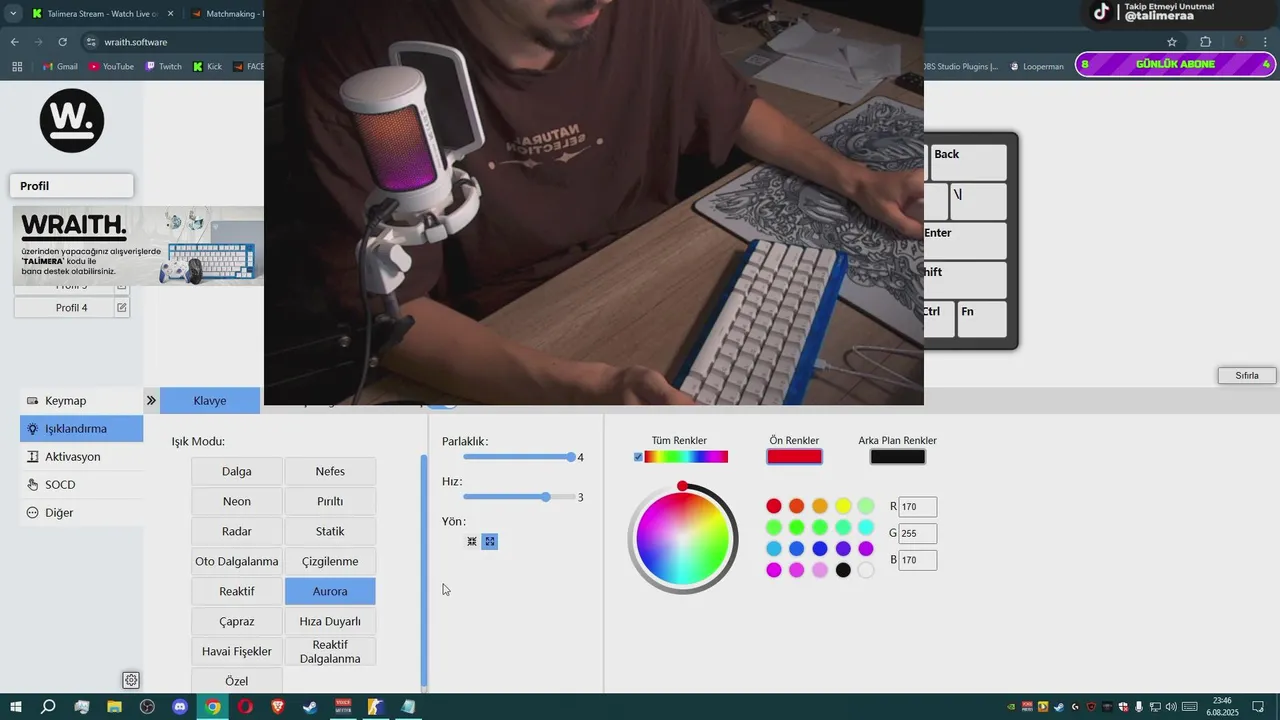
Task: Open the SOCD section
Action: pyautogui.click(x=81, y=484)
